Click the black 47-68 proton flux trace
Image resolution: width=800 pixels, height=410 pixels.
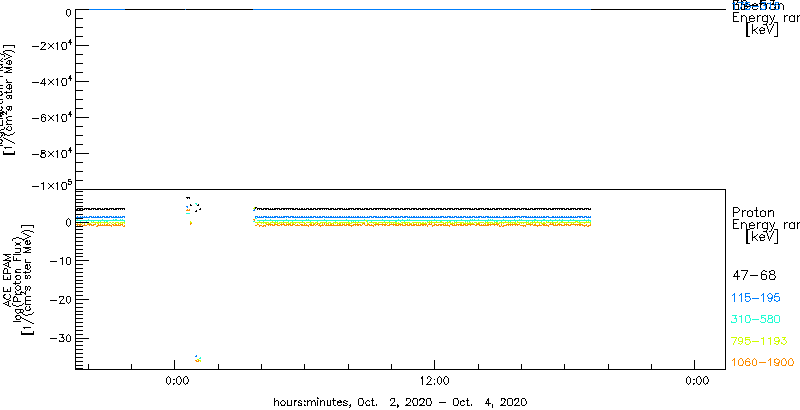pos(422,209)
